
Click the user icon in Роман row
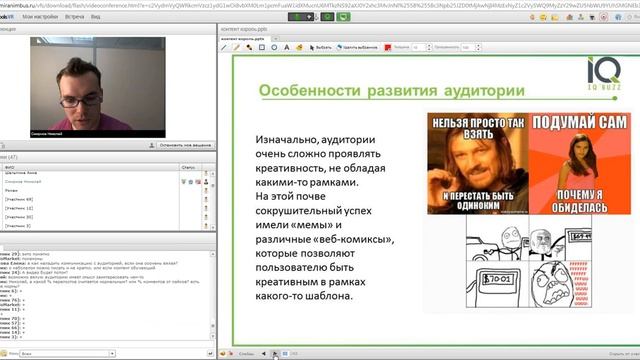[206, 191]
